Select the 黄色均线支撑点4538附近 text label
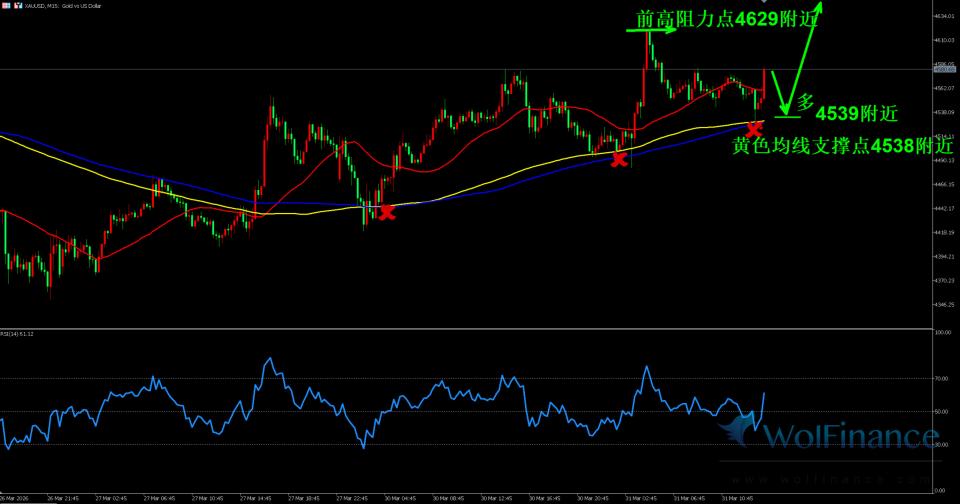The width and height of the screenshot is (960, 504). [x=841, y=146]
